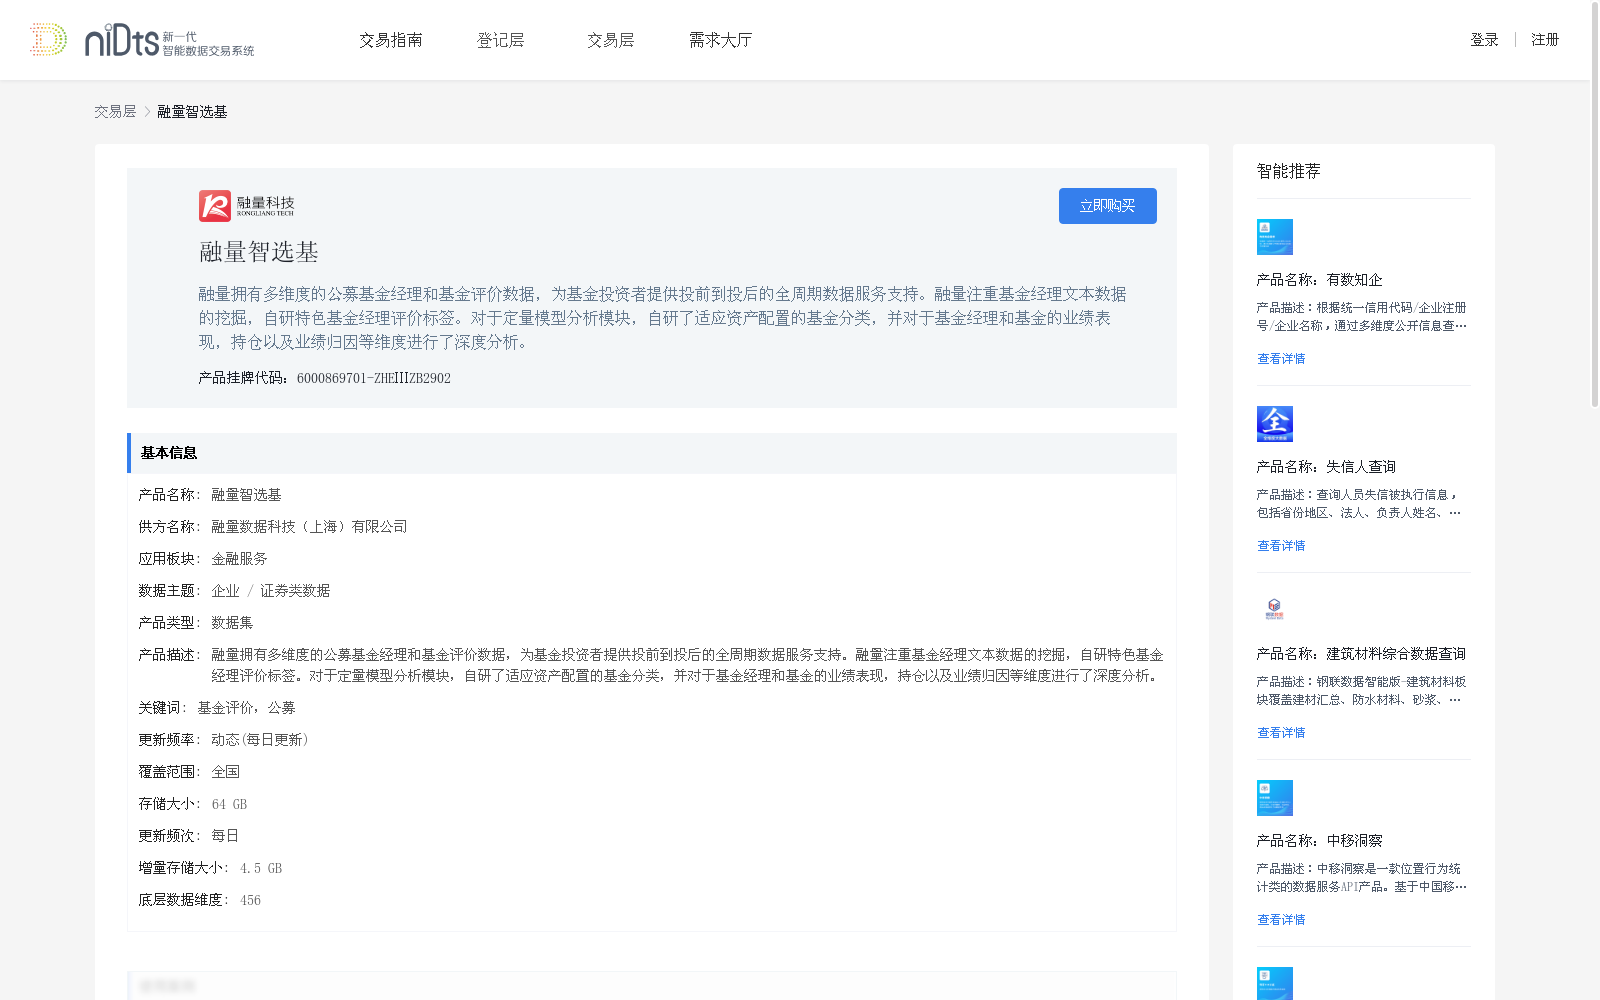Click the 456 data dimension value
This screenshot has height=1000, width=1600.
point(250,900)
